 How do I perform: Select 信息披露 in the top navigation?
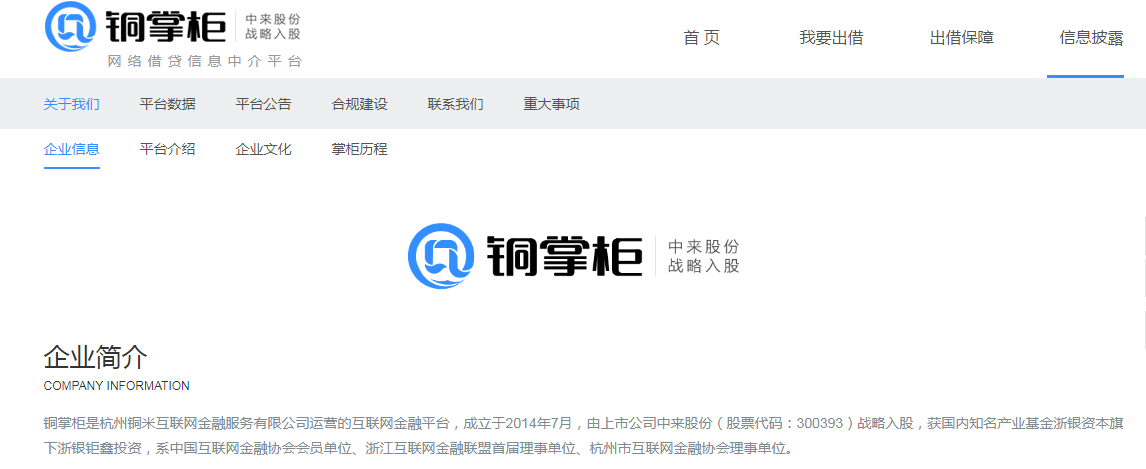click(1091, 38)
